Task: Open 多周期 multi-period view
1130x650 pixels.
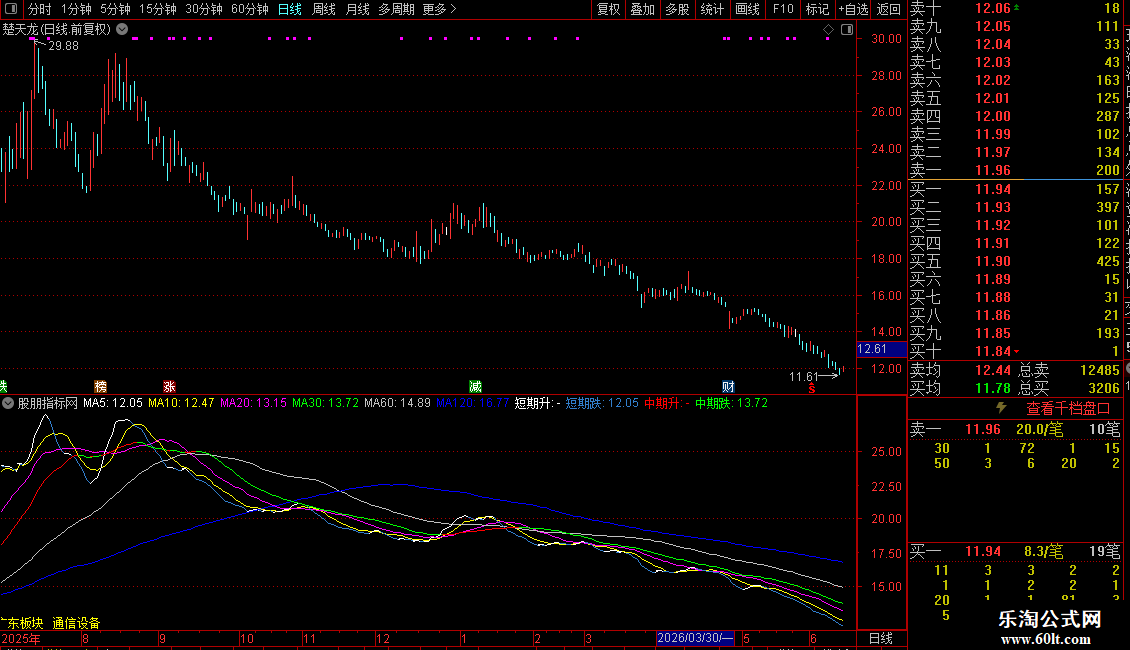Action: 396,9
